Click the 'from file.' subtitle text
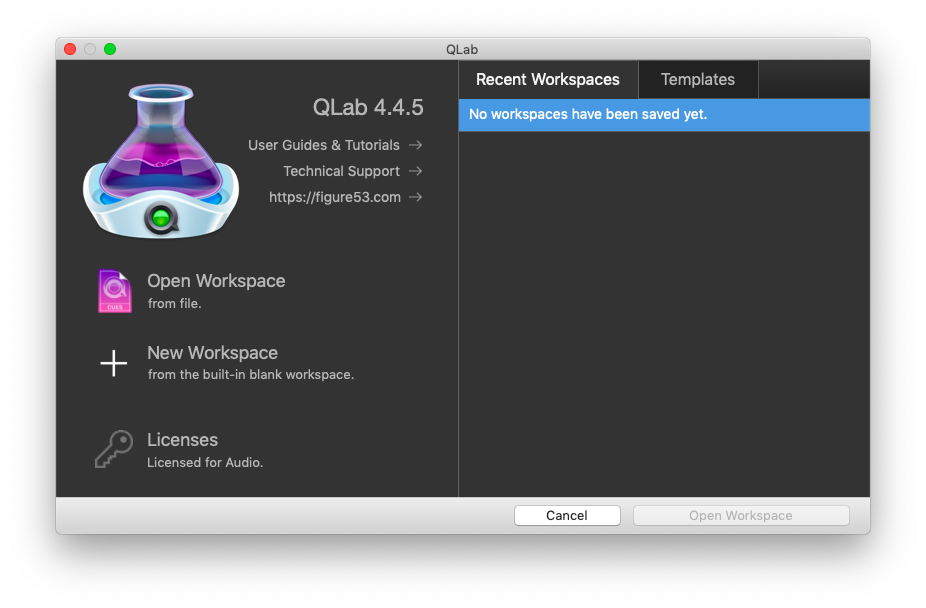 (175, 303)
